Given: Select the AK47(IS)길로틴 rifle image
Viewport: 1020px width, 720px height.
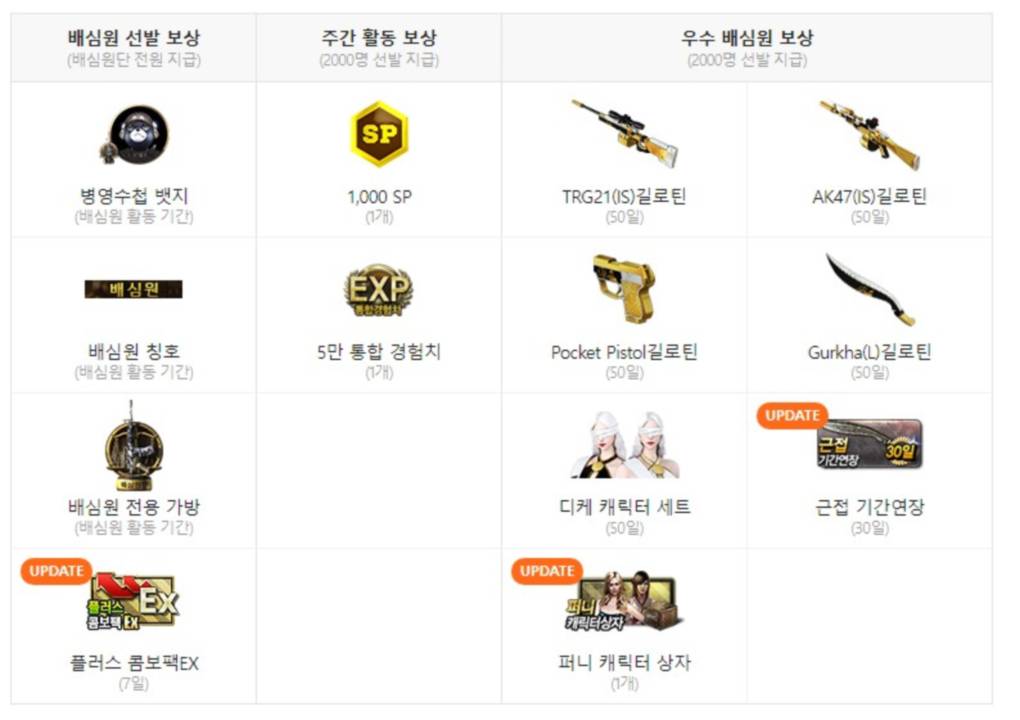Looking at the screenshot, I should pos(869,134).
